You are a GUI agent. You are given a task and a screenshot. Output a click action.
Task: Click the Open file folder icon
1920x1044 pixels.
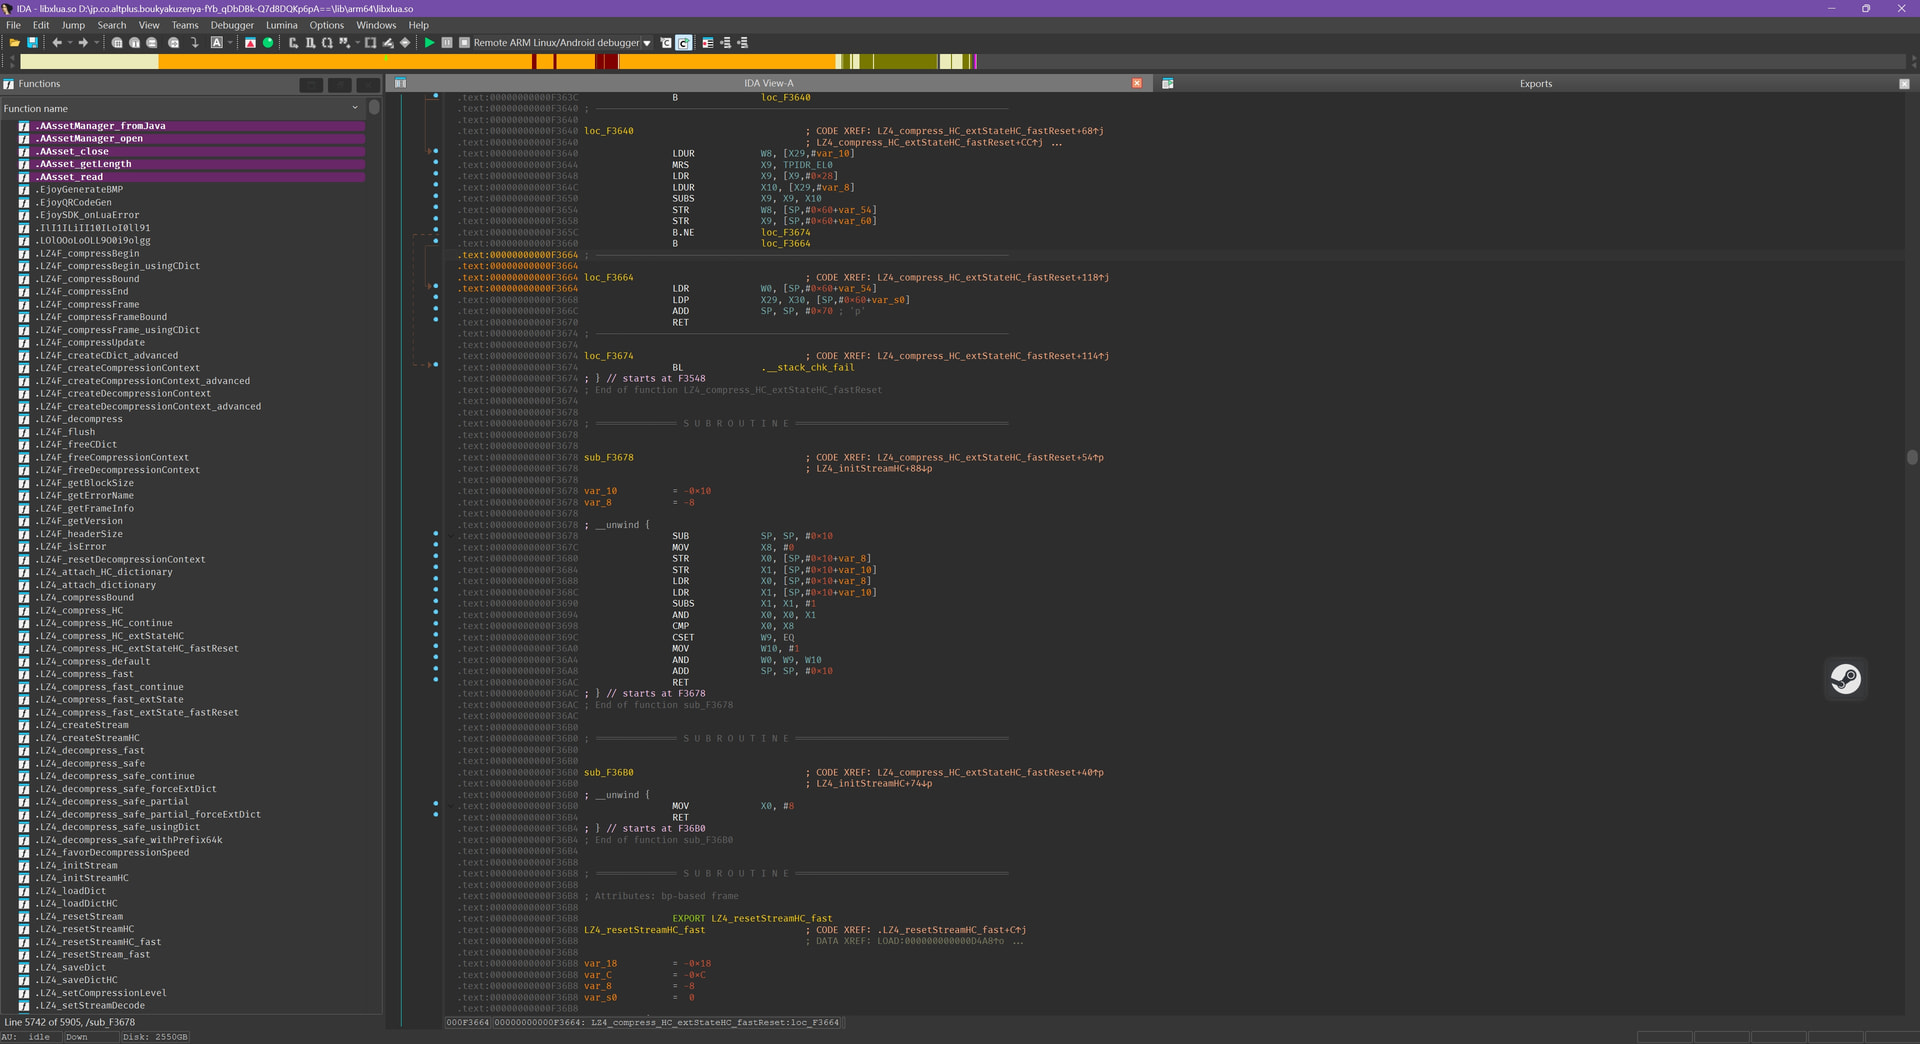tap(14, 43)
